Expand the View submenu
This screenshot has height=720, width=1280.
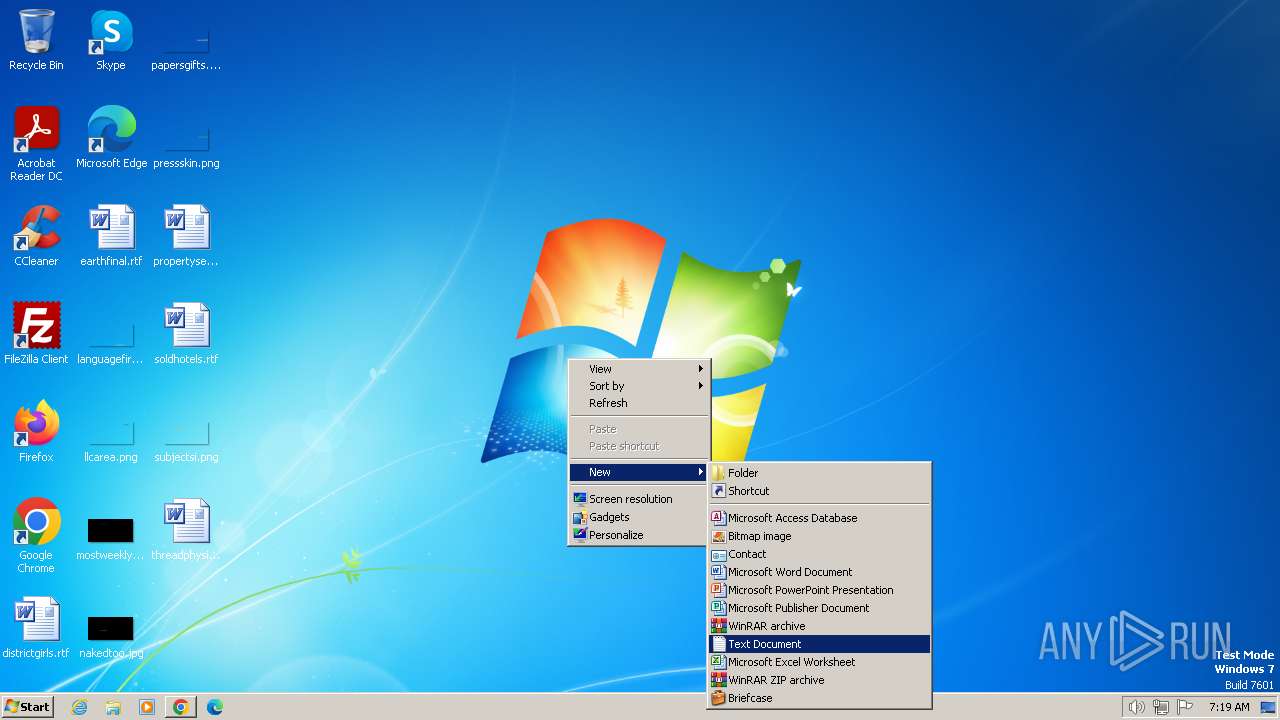coord(639,369)
